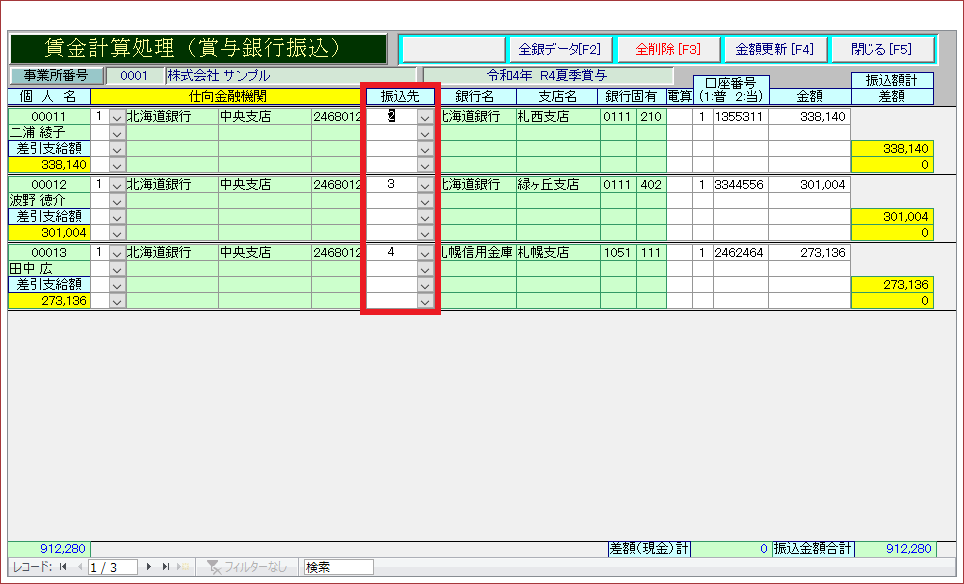Click 金額更新 [F4] to update amounts

click(774, 49)
